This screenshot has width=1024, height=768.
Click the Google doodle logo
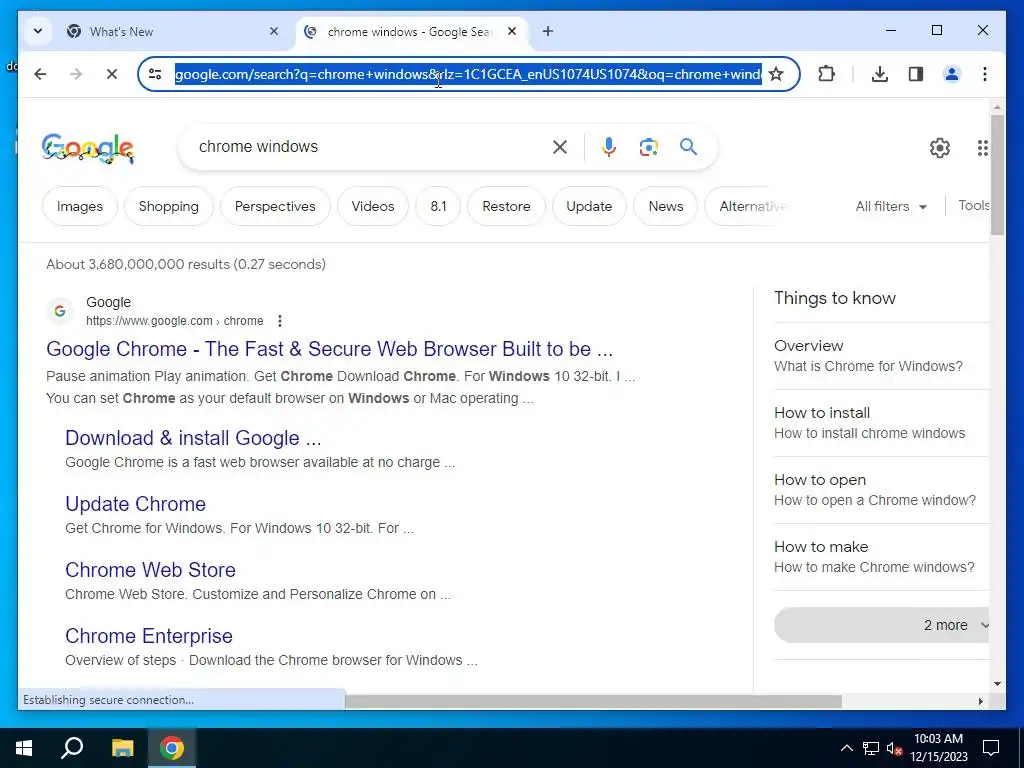click(88, 148)
